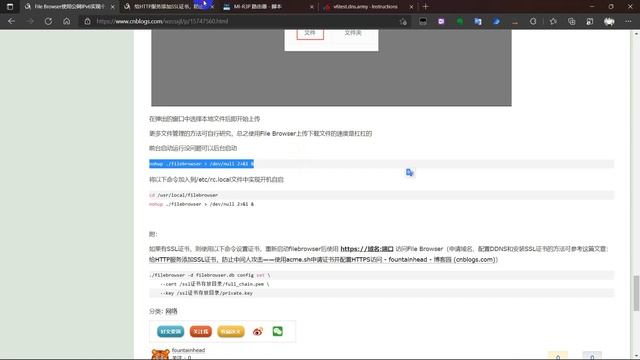Open the browser share/screenshot icon
Image resolution: width=640 pixels, height=360 pixels.
tap(590, 21)
